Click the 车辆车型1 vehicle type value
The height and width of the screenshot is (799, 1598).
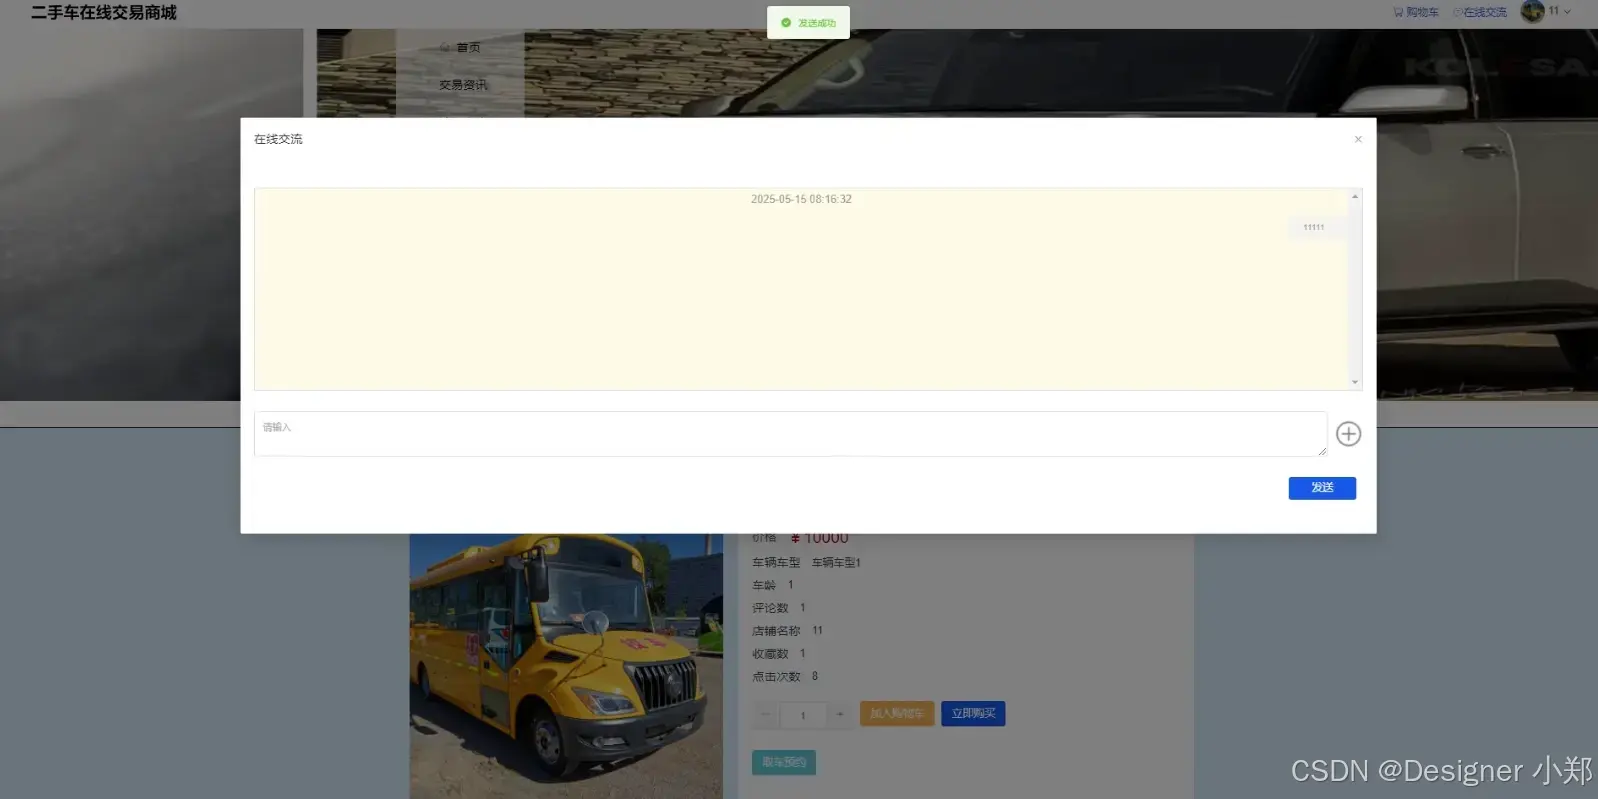pyautogui.click(x=836, y=563)
